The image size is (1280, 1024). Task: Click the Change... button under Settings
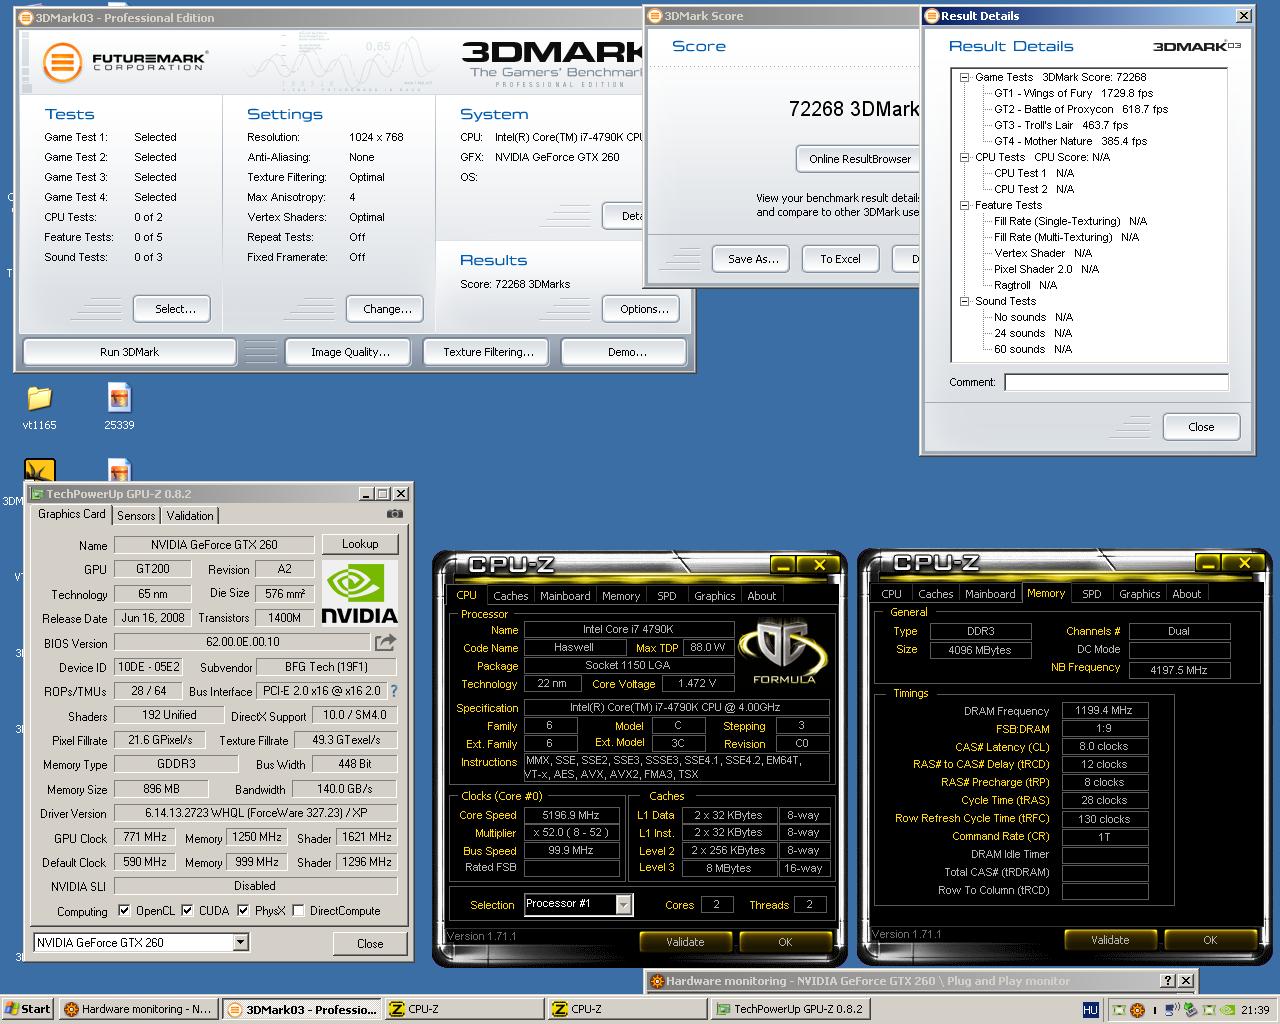click(387, 309)
